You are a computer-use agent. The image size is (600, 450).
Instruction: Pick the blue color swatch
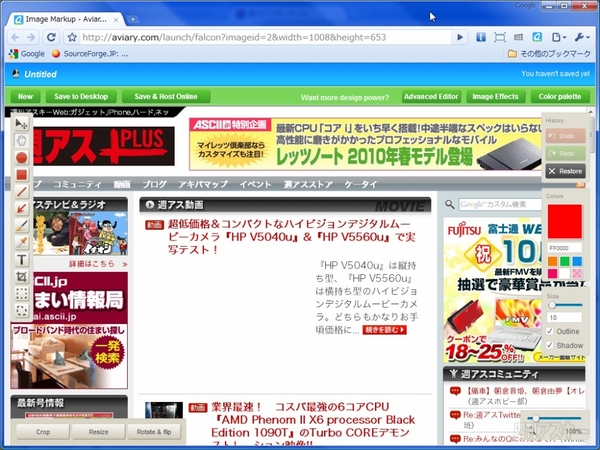pos(577,261)
